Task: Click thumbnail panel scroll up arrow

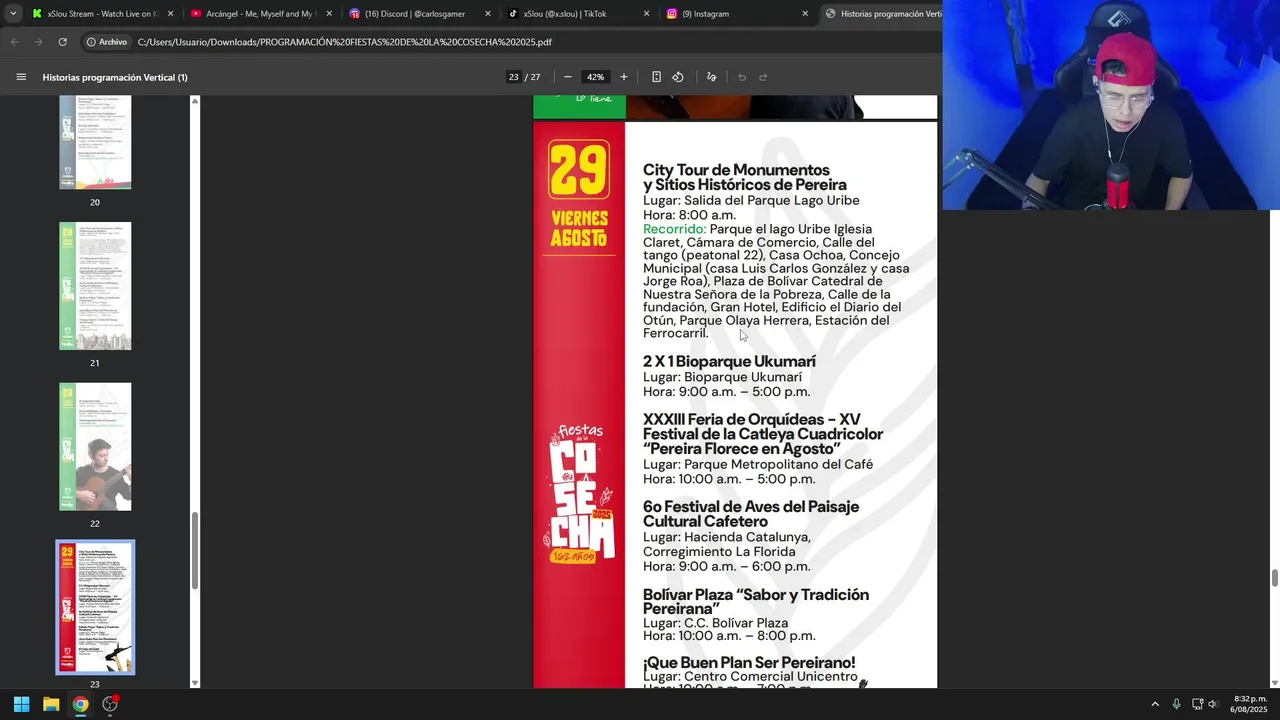Action: point(195,100)
